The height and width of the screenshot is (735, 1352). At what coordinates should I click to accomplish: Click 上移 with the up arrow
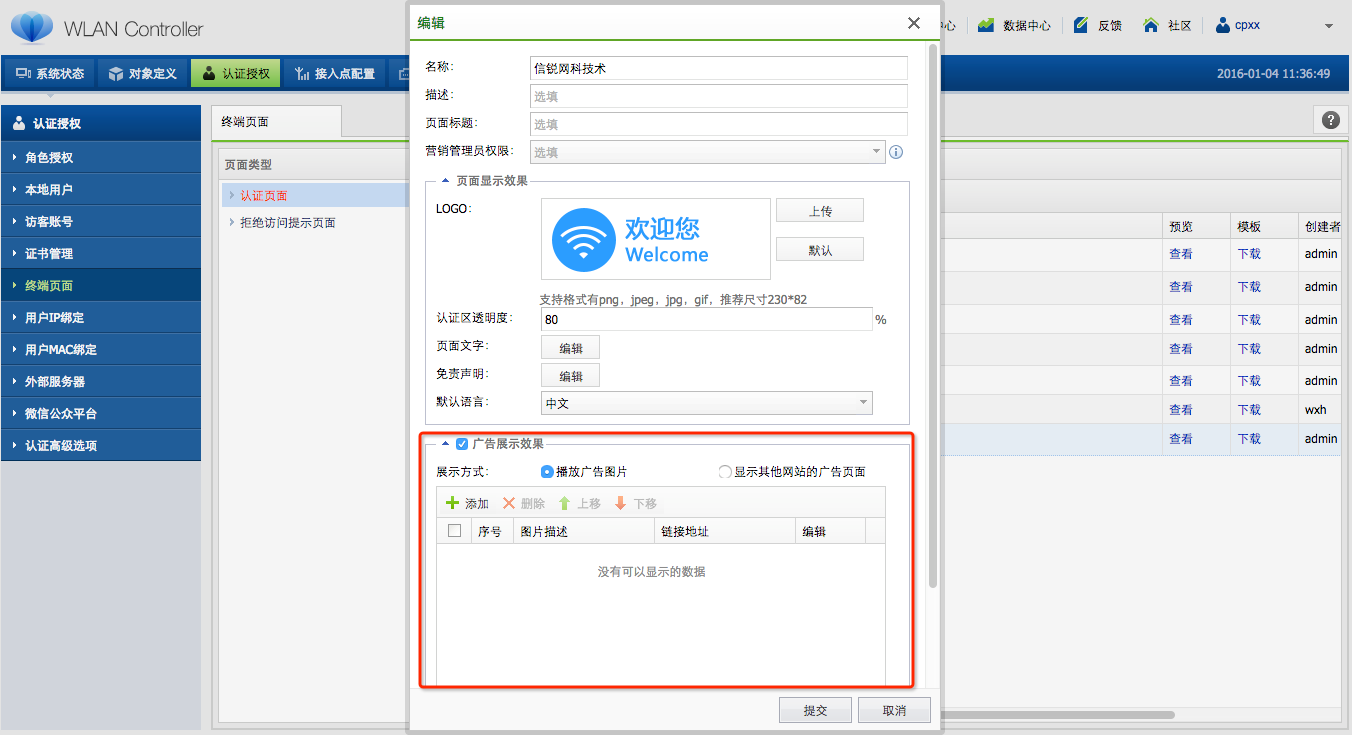tap(580, 503)
